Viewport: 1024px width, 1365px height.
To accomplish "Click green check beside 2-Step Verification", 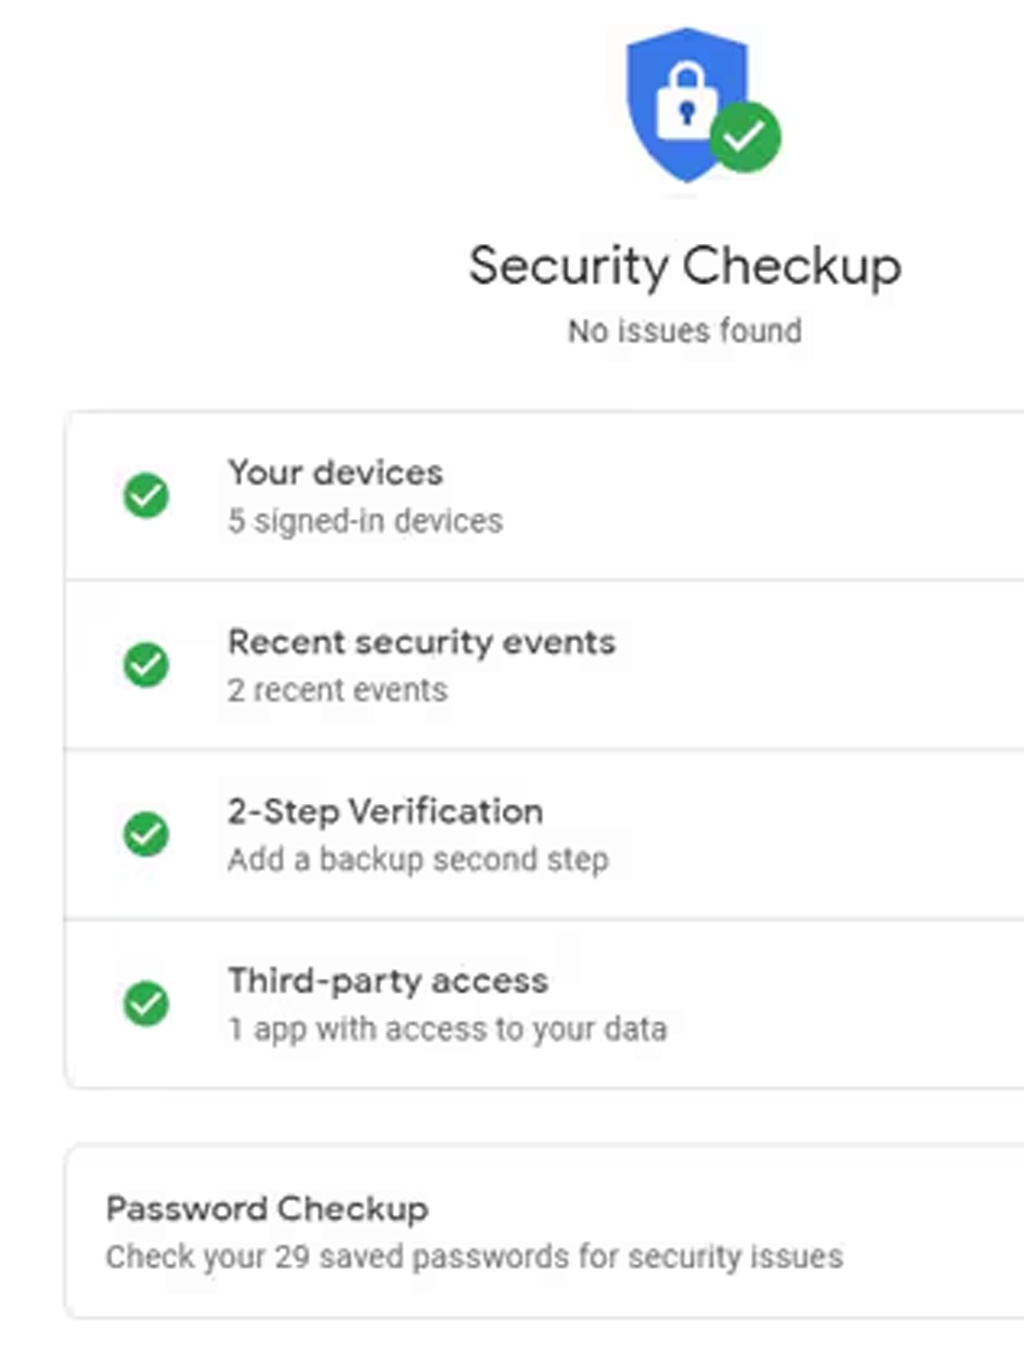I will pyautogui.click(x=146, y=834).
